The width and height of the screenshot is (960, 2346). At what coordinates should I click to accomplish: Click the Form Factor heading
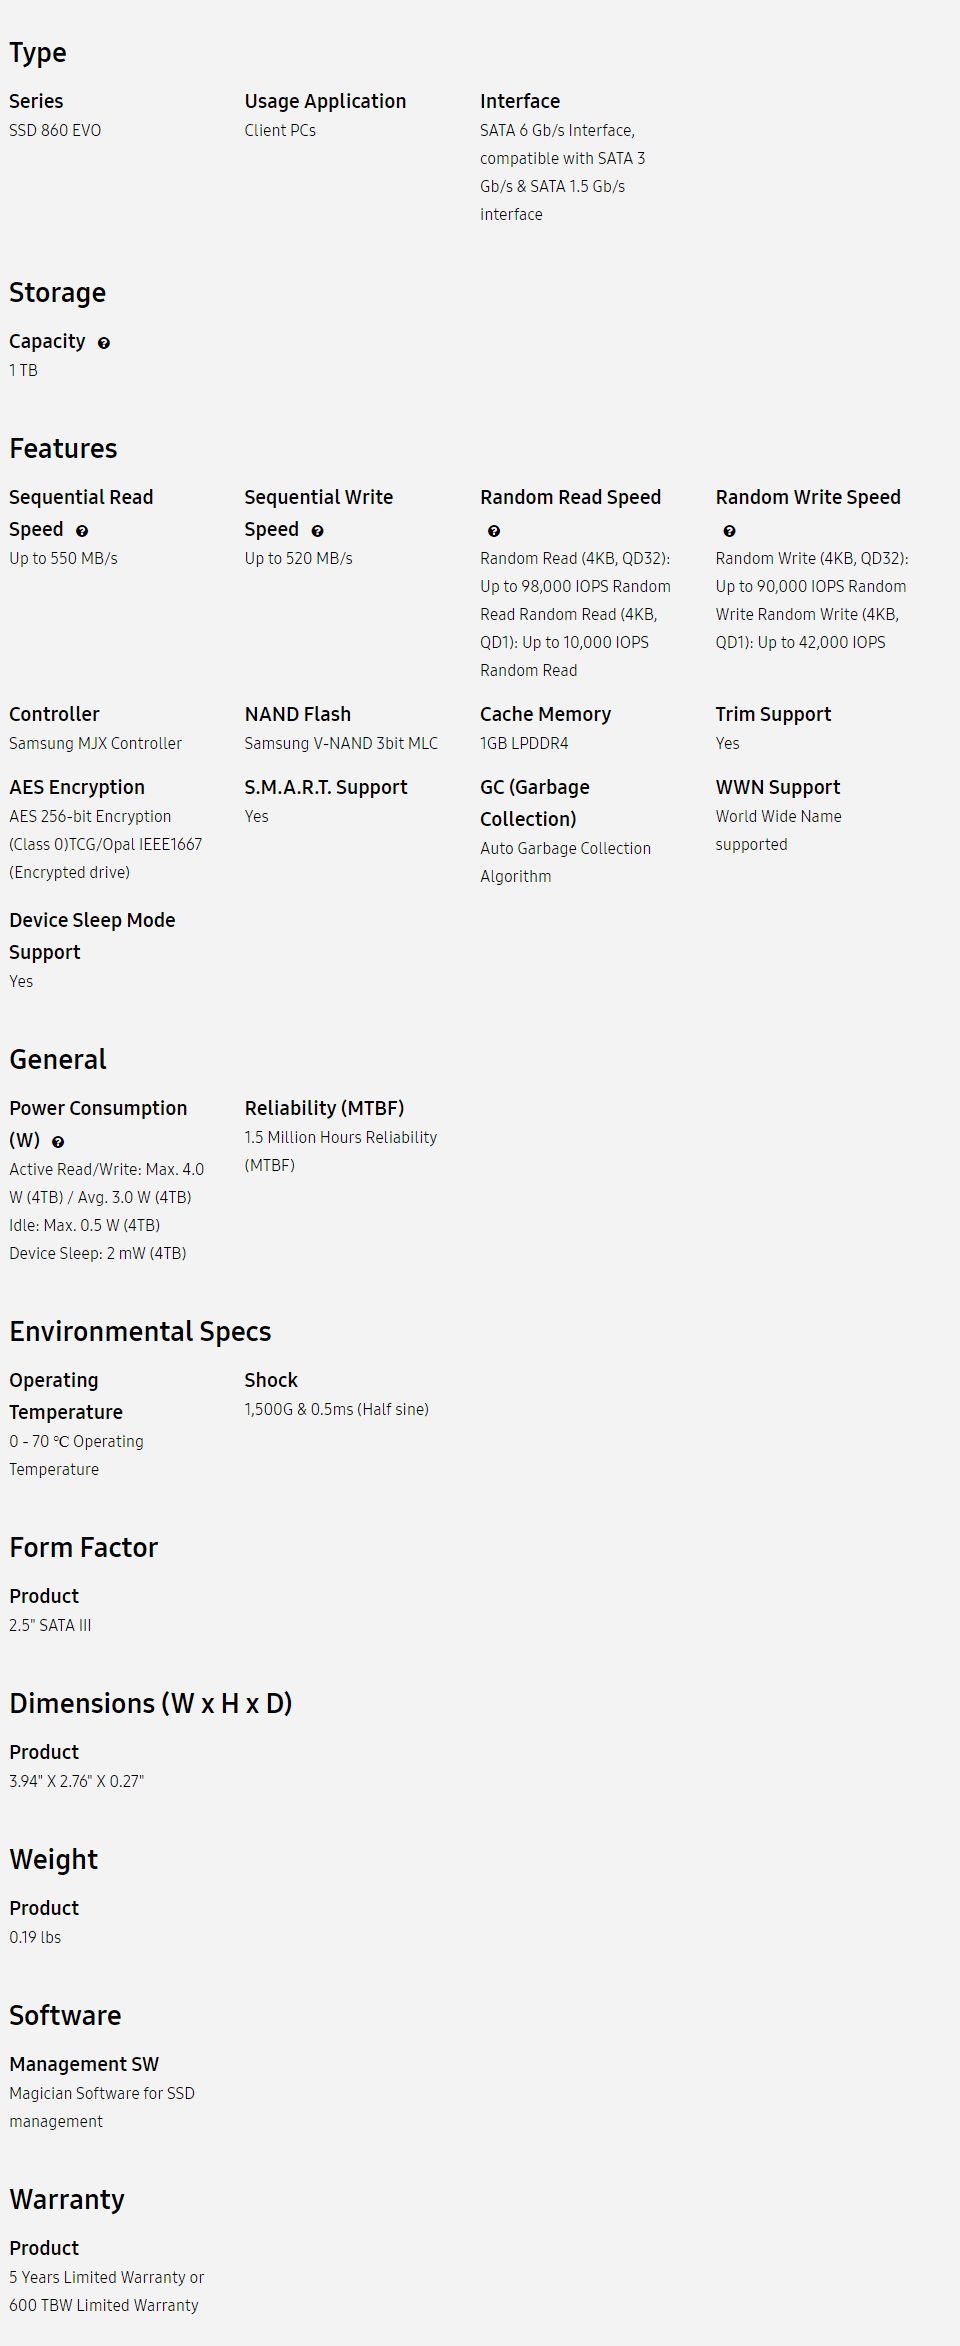pos(84,1548)
